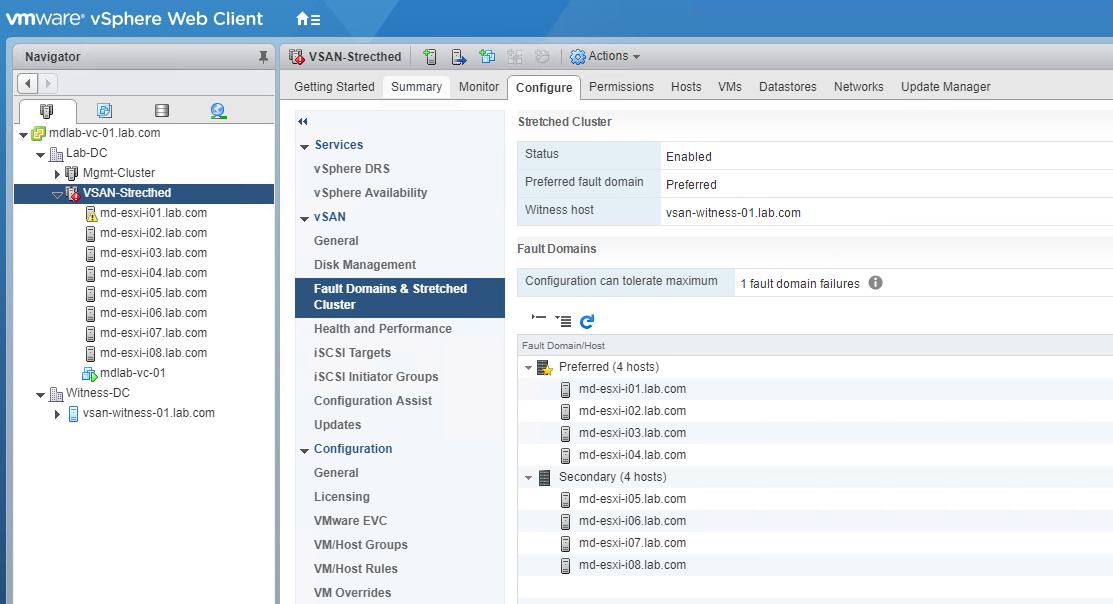The width and height of the screenshot is (1113, 604).
Task: Click the host icon beside vsan-witness-01.lab.com in Navigator
Action: click(x=73, y=414)
